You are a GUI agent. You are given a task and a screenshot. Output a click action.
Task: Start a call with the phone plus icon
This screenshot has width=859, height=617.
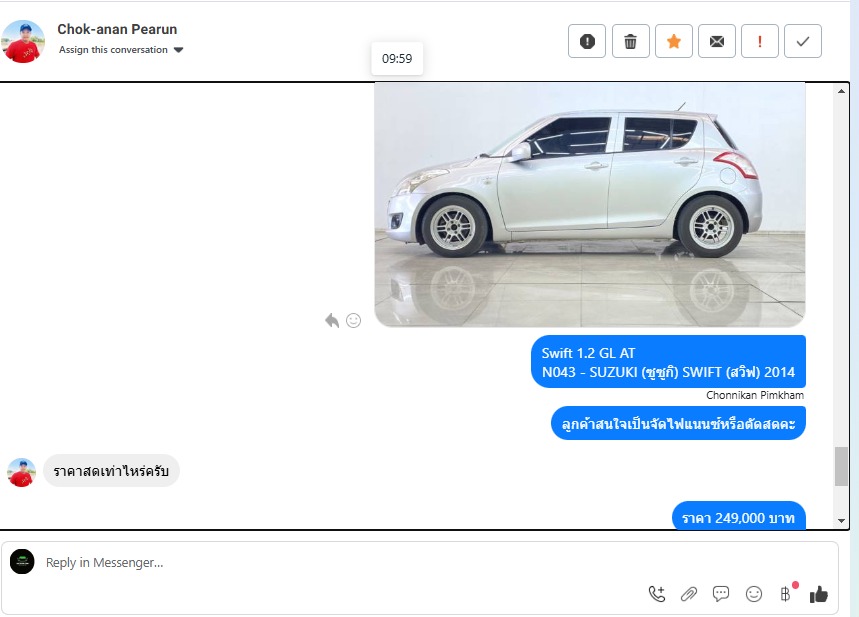657,593
